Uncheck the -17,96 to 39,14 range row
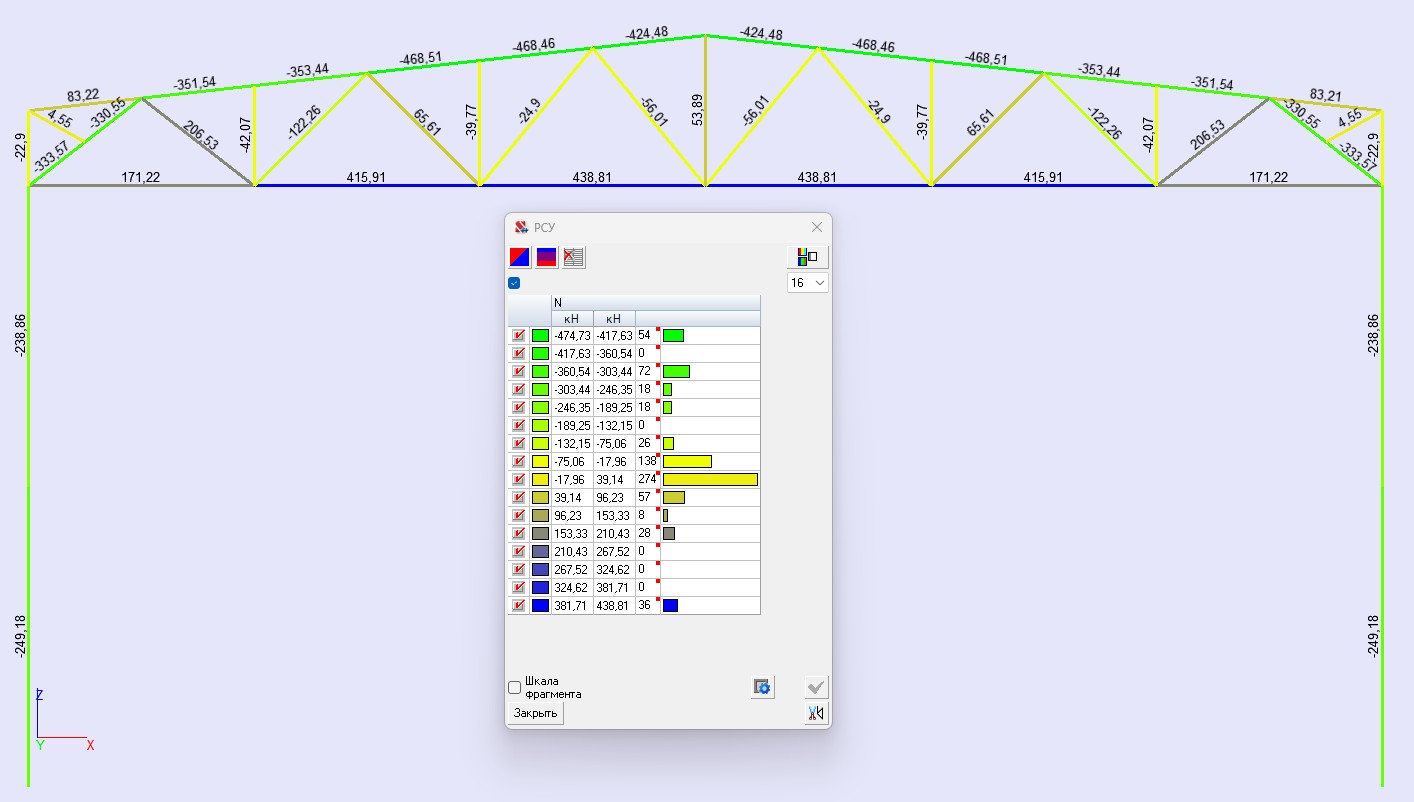Screen dimensions: 1414x802 pyautogui.click(x=519, y=480)
